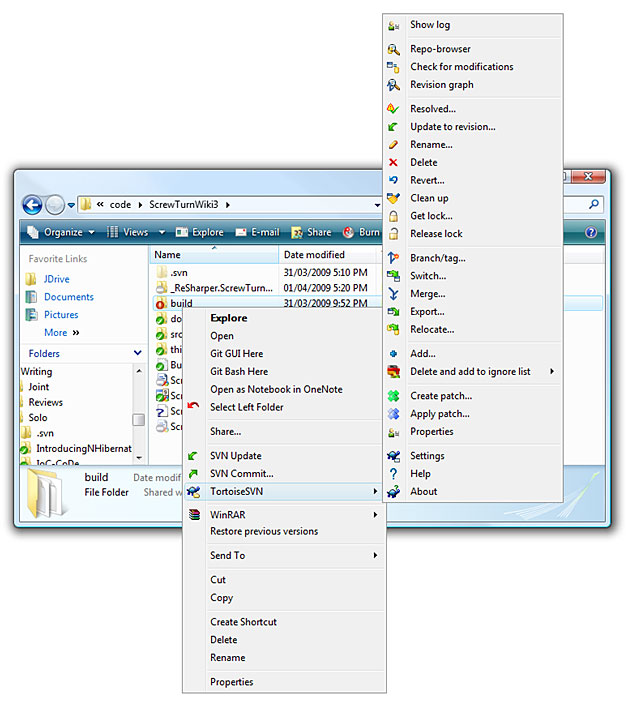Click the code breadcrumb in the address bar
The height and width of the screenshot is (710, 628).
click(x=120, y=205)
